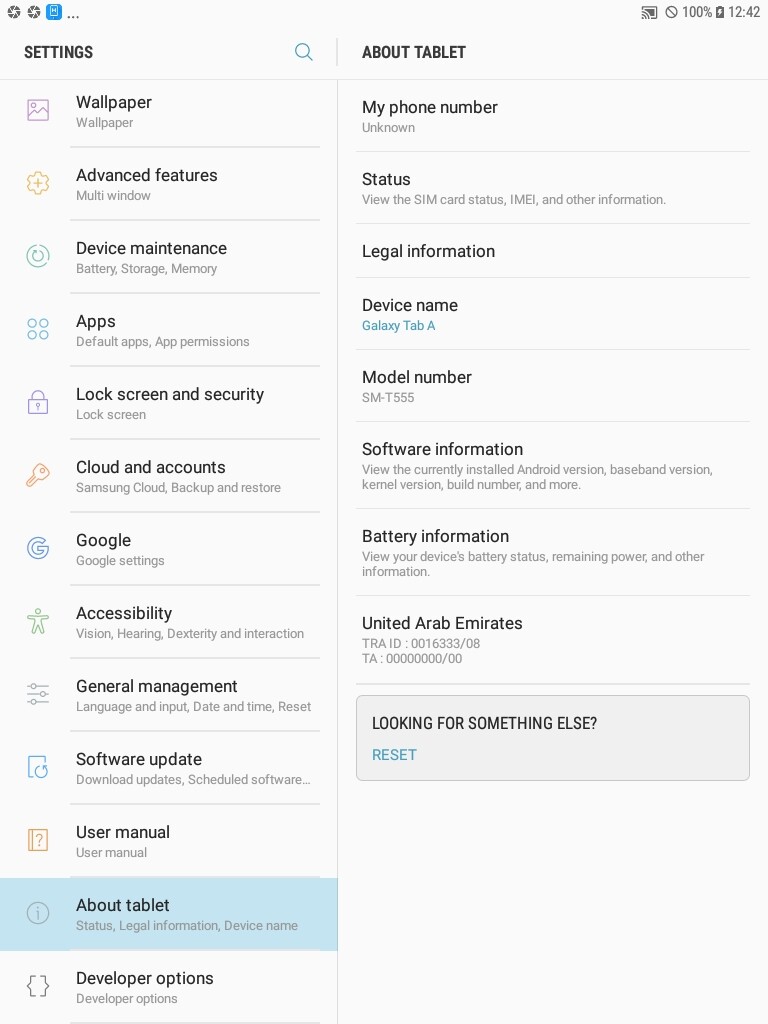Tap the Device maintenance circular icon
Viewport: 768px width, 1024px height.
tap(38, 256)
